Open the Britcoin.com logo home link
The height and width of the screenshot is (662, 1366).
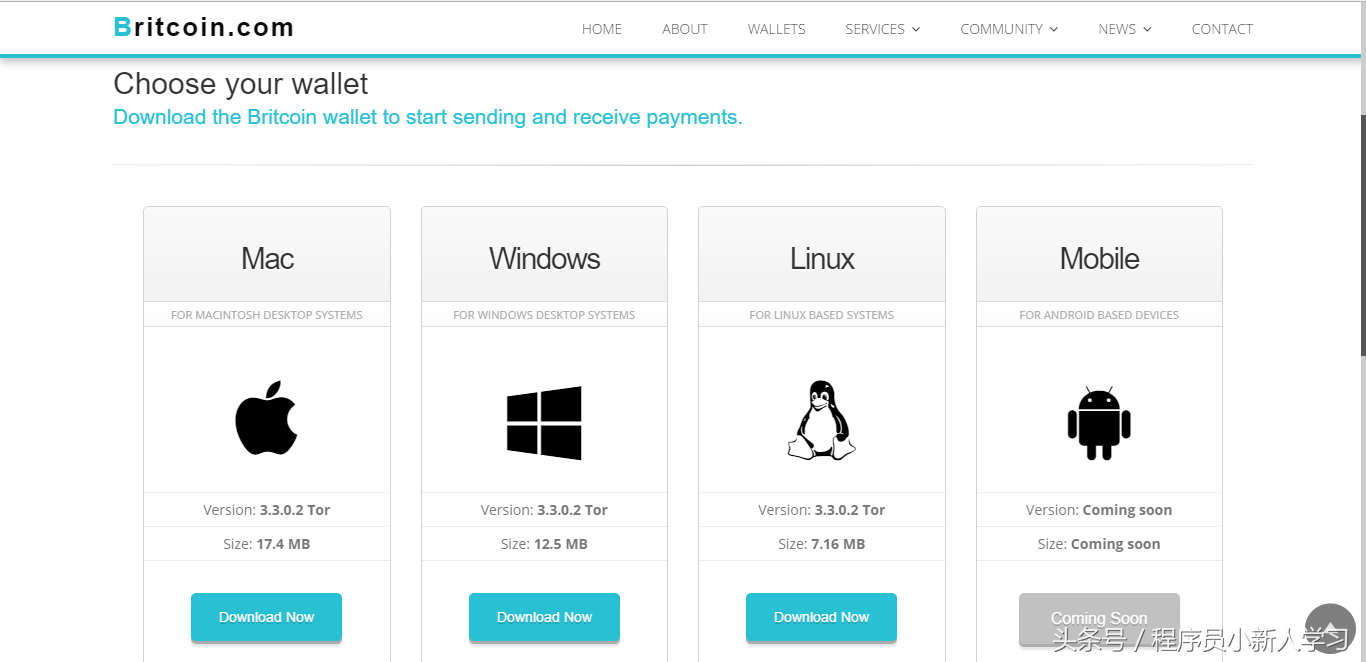[x=204, y=27]
